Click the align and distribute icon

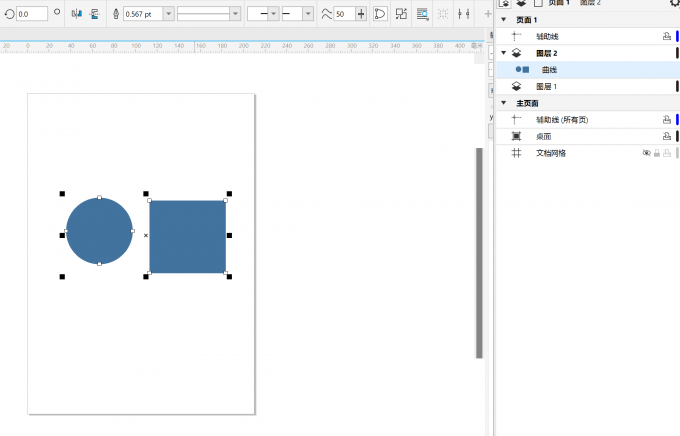click(462, 14)
